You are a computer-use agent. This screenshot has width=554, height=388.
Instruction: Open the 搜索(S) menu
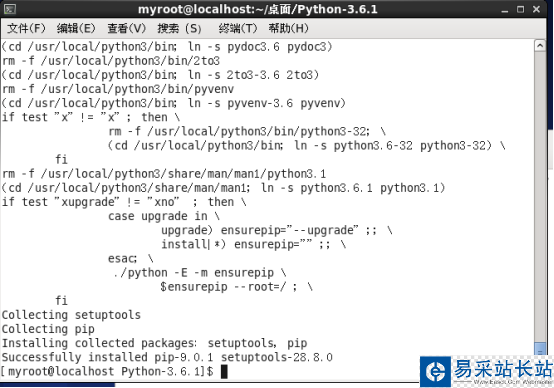coord(179,28)
